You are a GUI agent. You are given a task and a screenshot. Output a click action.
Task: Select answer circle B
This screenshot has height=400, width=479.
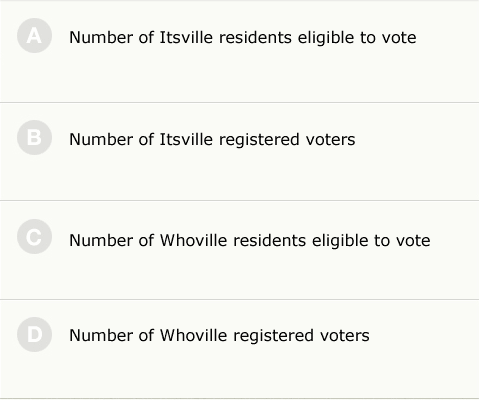click(34, 137)
